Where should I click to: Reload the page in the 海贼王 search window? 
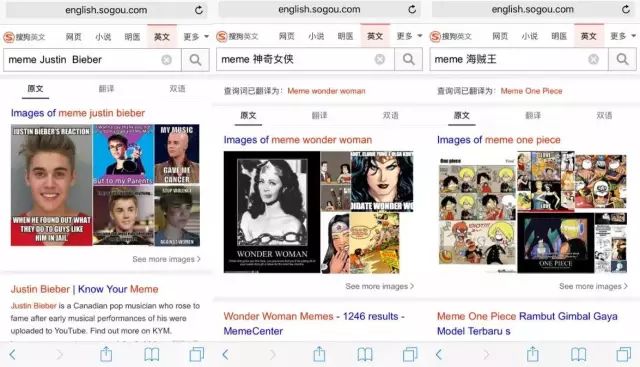click(x=626, y=9)
